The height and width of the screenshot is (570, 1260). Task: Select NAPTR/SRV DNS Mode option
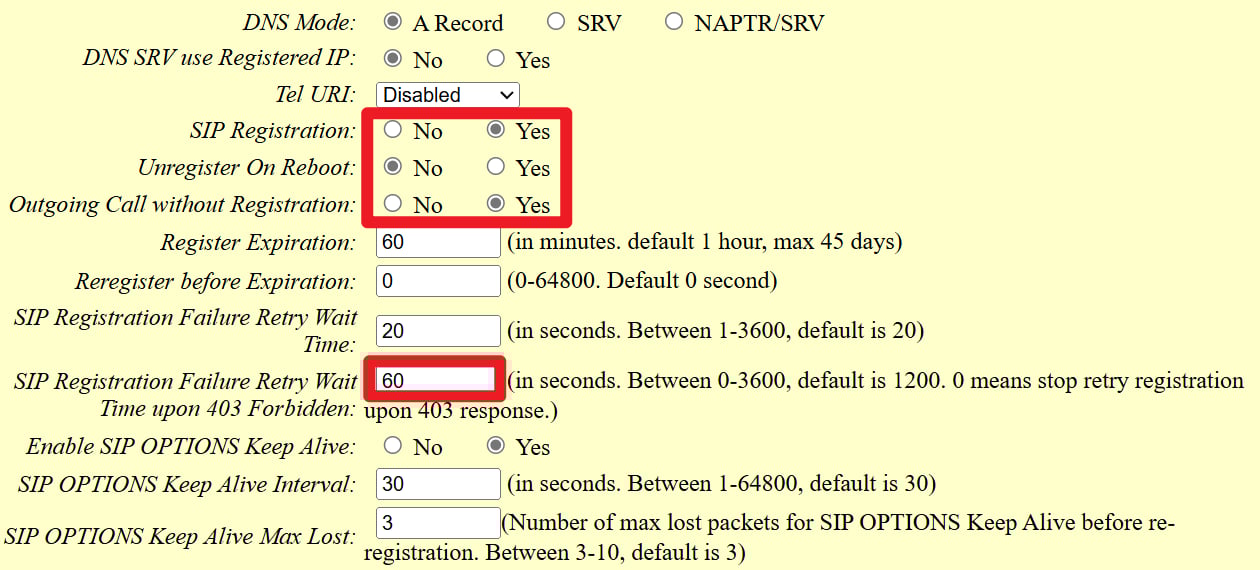674,21
